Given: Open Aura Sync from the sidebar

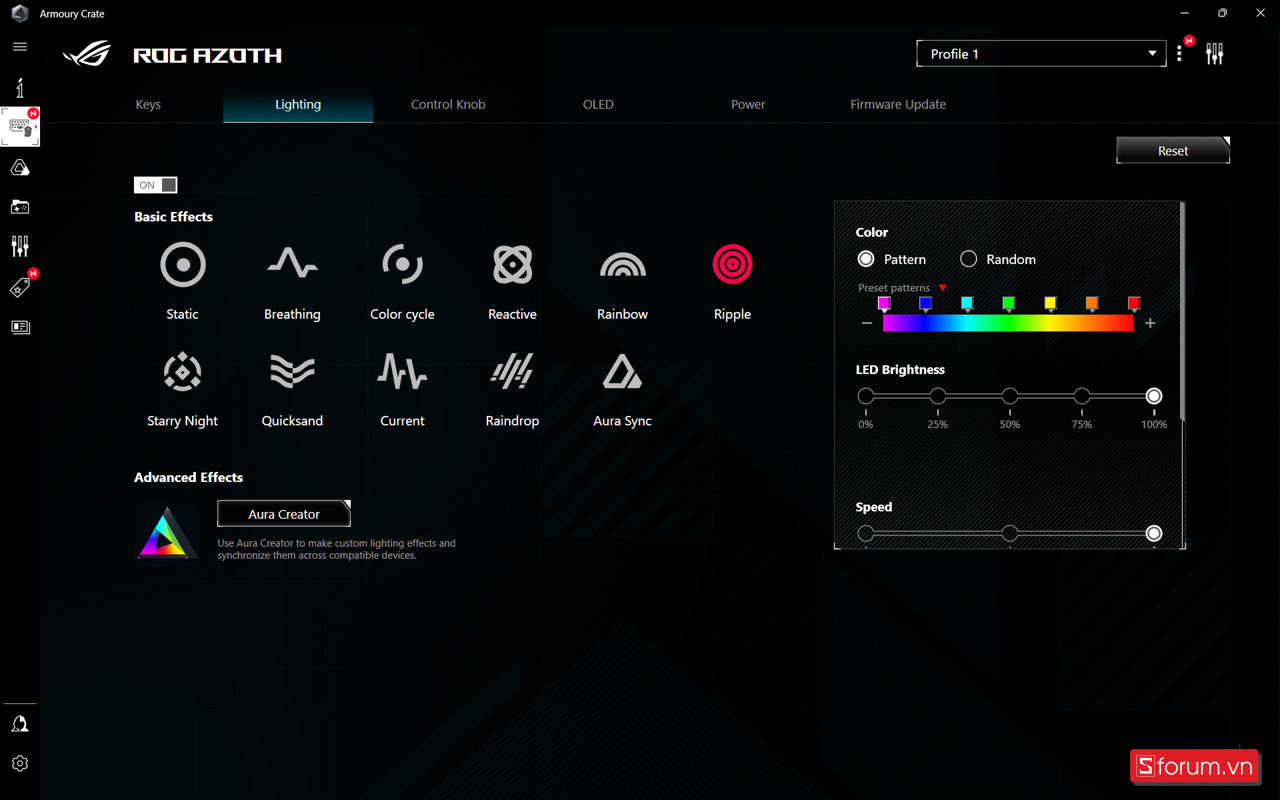Looking at the screenshot, I should (20, 168).
